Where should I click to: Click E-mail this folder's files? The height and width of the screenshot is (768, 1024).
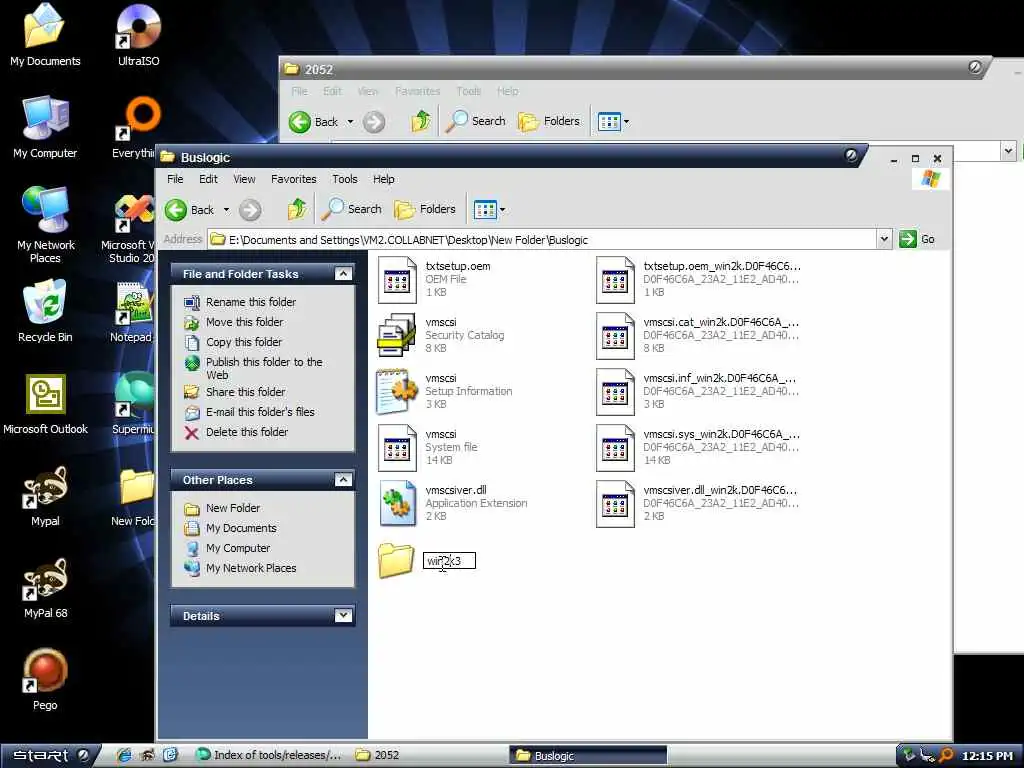click(261, 412)
